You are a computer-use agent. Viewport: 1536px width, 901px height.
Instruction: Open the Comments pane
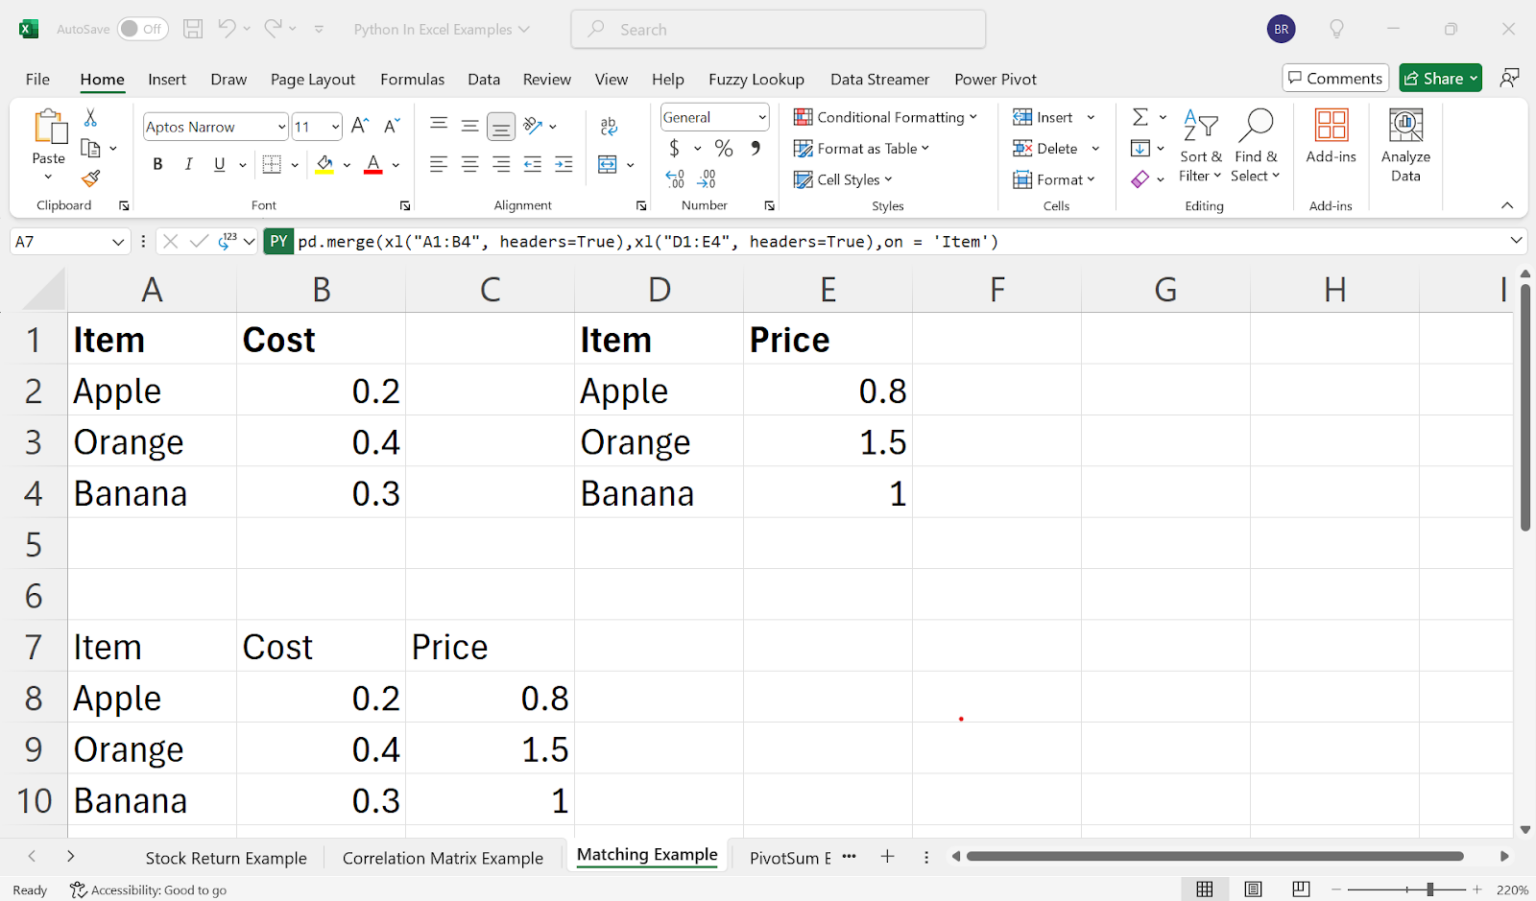[1335, 77]
